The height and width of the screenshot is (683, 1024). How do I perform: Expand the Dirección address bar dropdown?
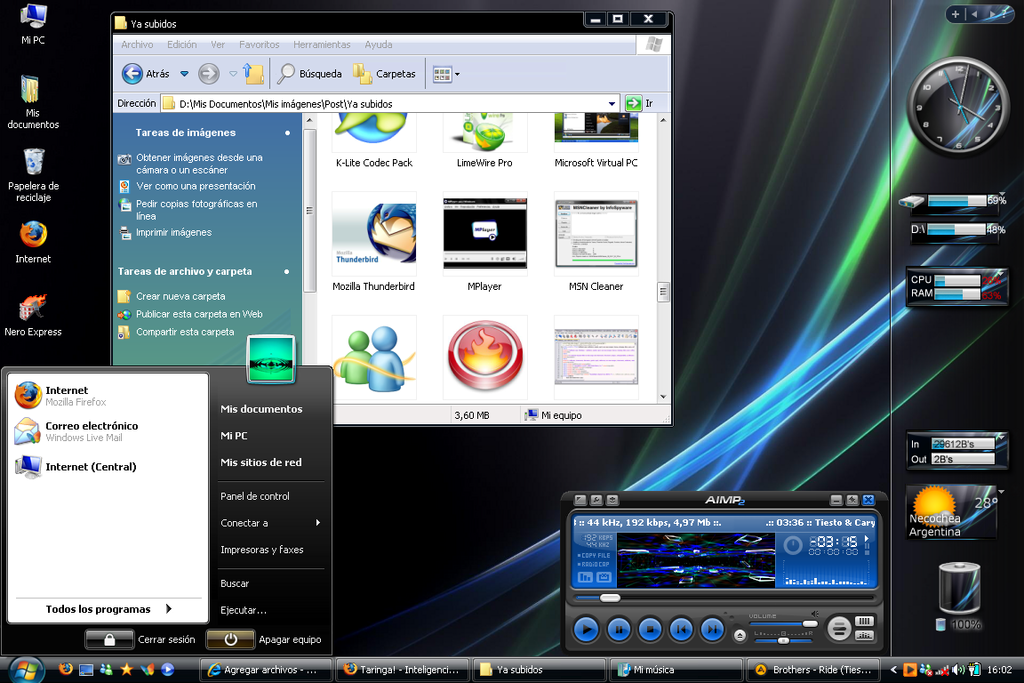612,103
